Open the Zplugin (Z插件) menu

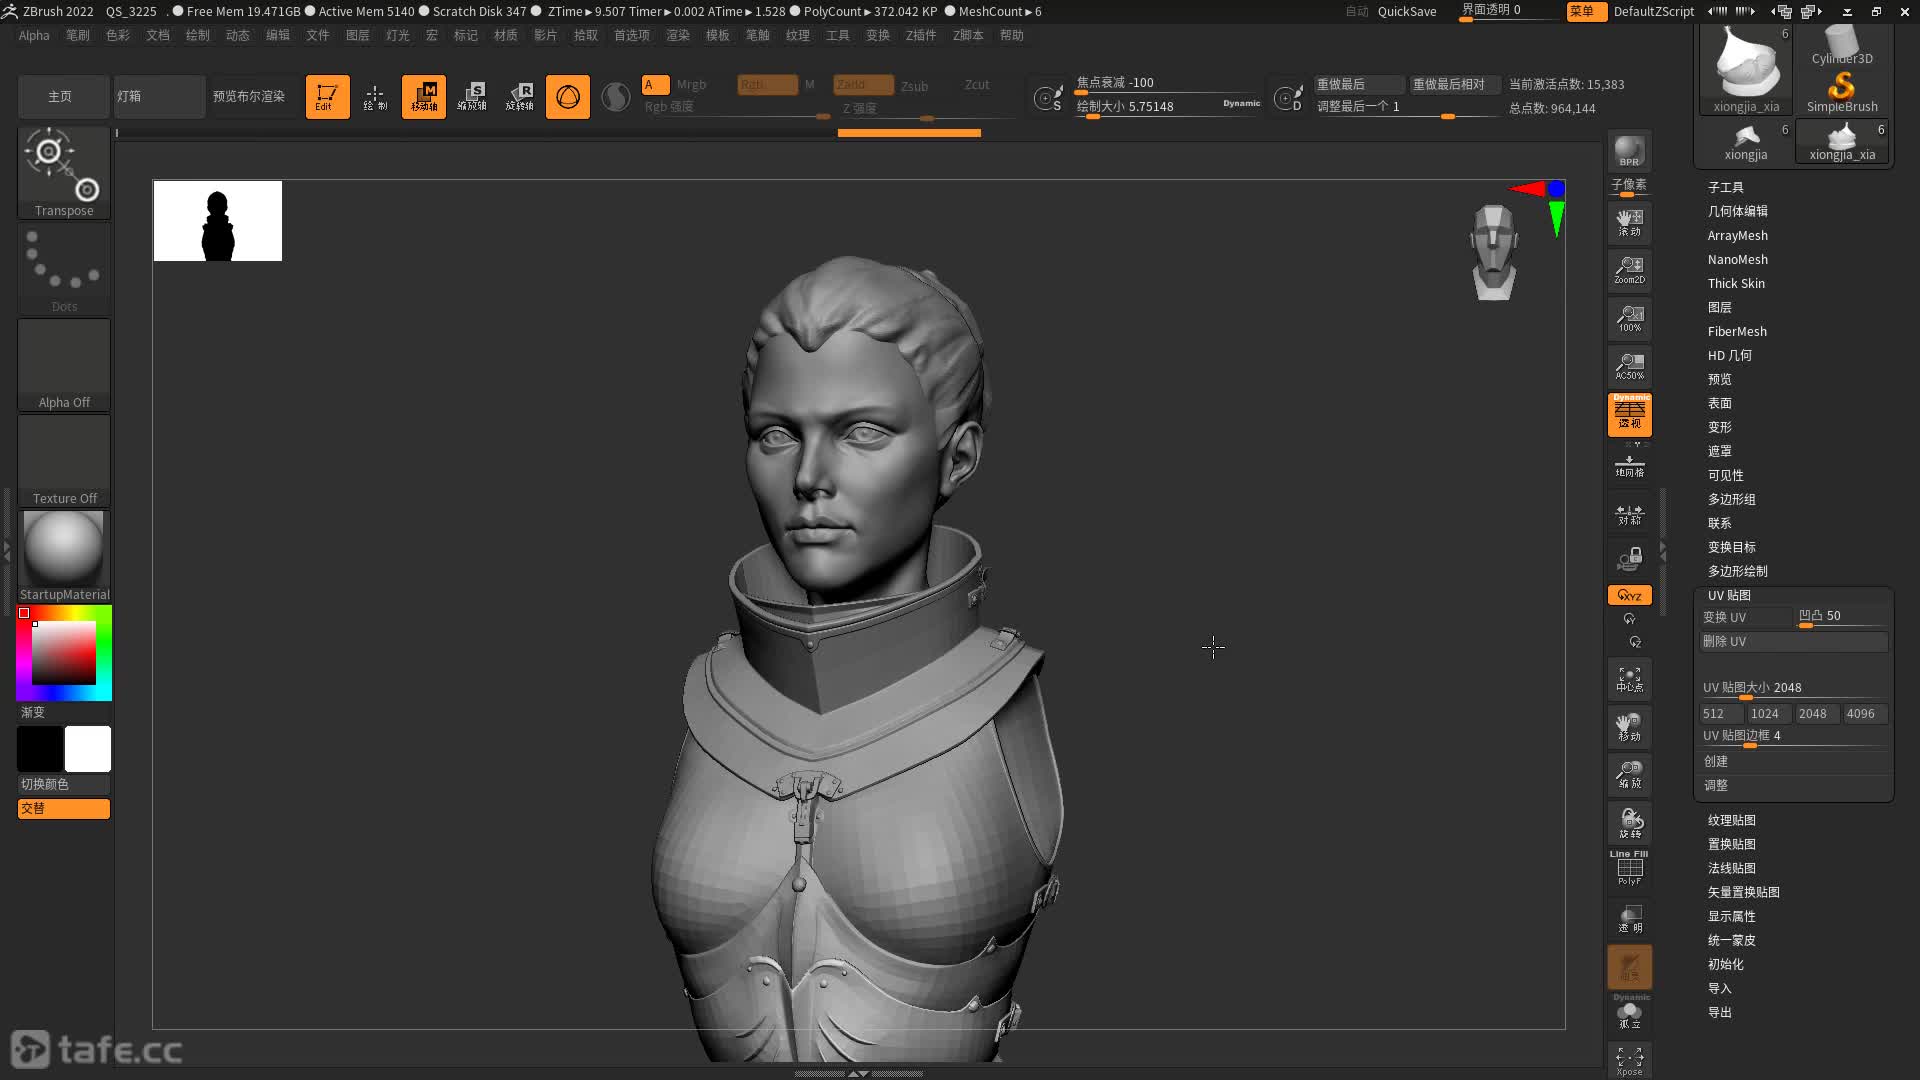(x=921, y=35)
